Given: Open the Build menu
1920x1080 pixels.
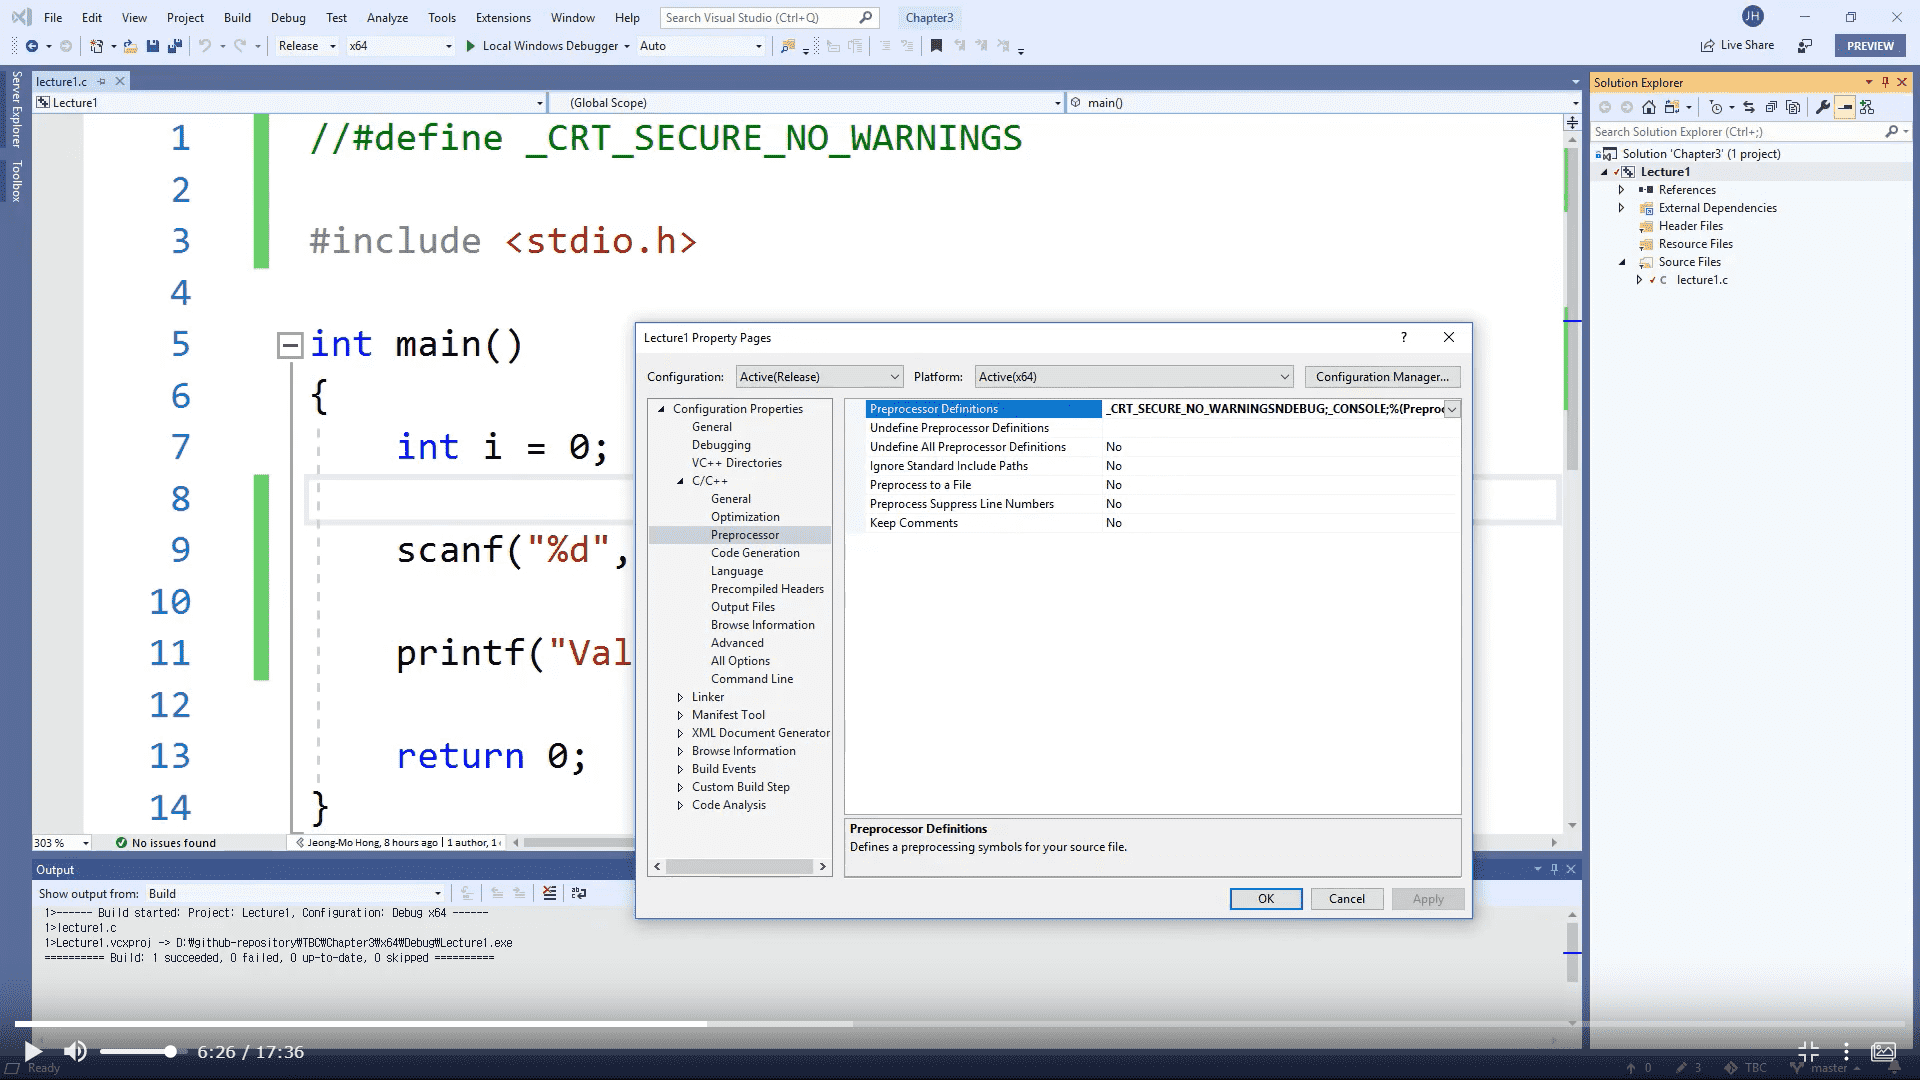Looking at the screenshot, I should 237,17.
